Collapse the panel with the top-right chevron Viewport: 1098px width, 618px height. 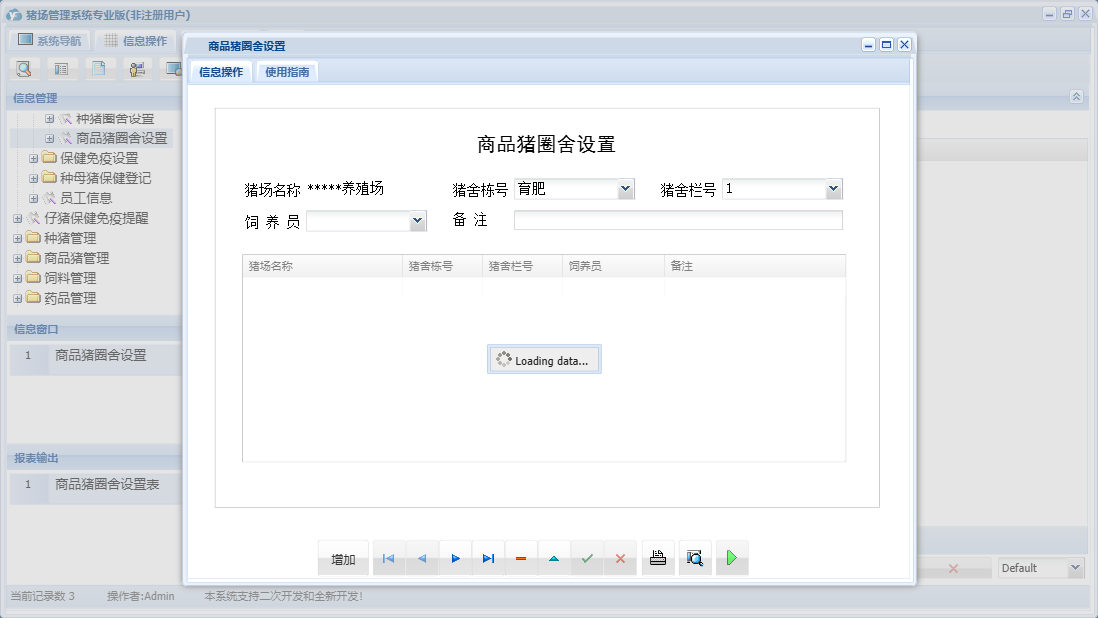tap(1076, 97)
